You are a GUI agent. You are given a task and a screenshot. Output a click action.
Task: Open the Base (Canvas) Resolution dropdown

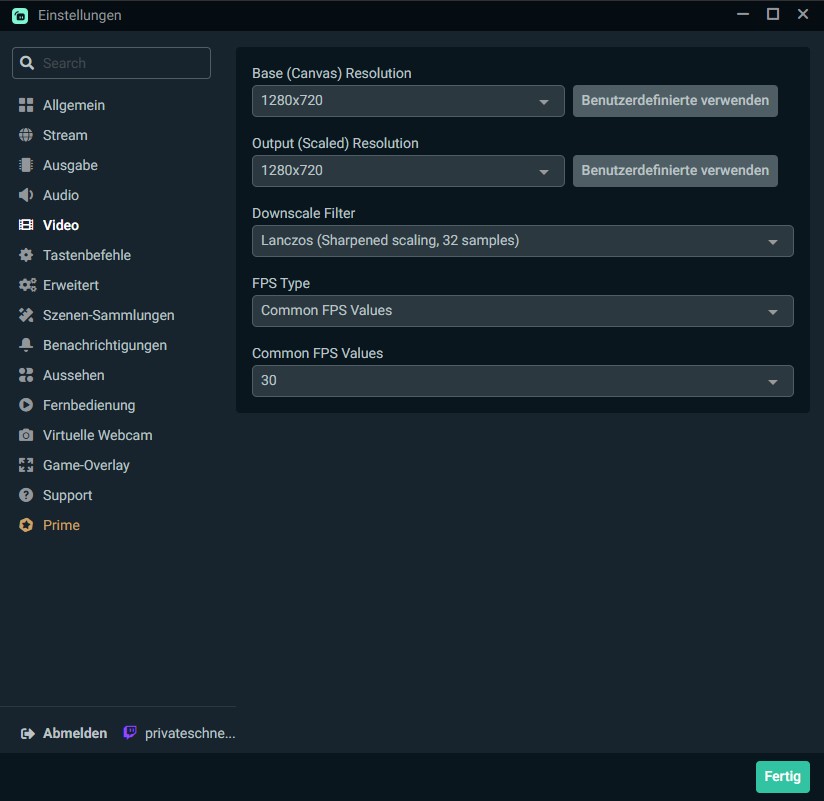tap(408, 101)
